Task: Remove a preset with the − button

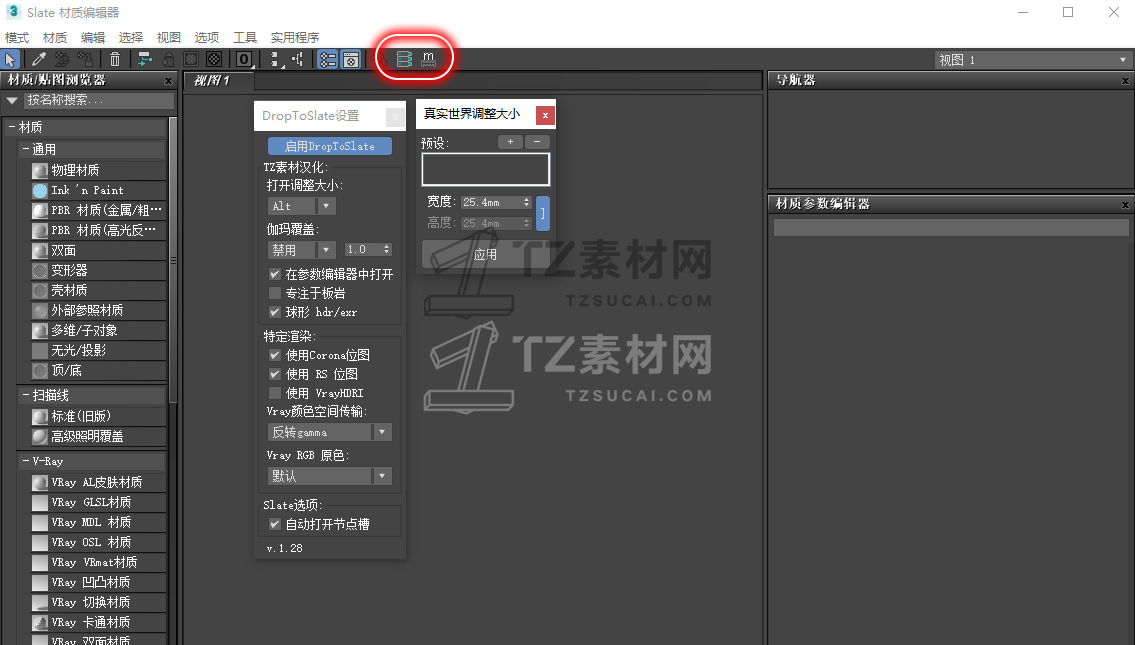Action: coord(537,142)
